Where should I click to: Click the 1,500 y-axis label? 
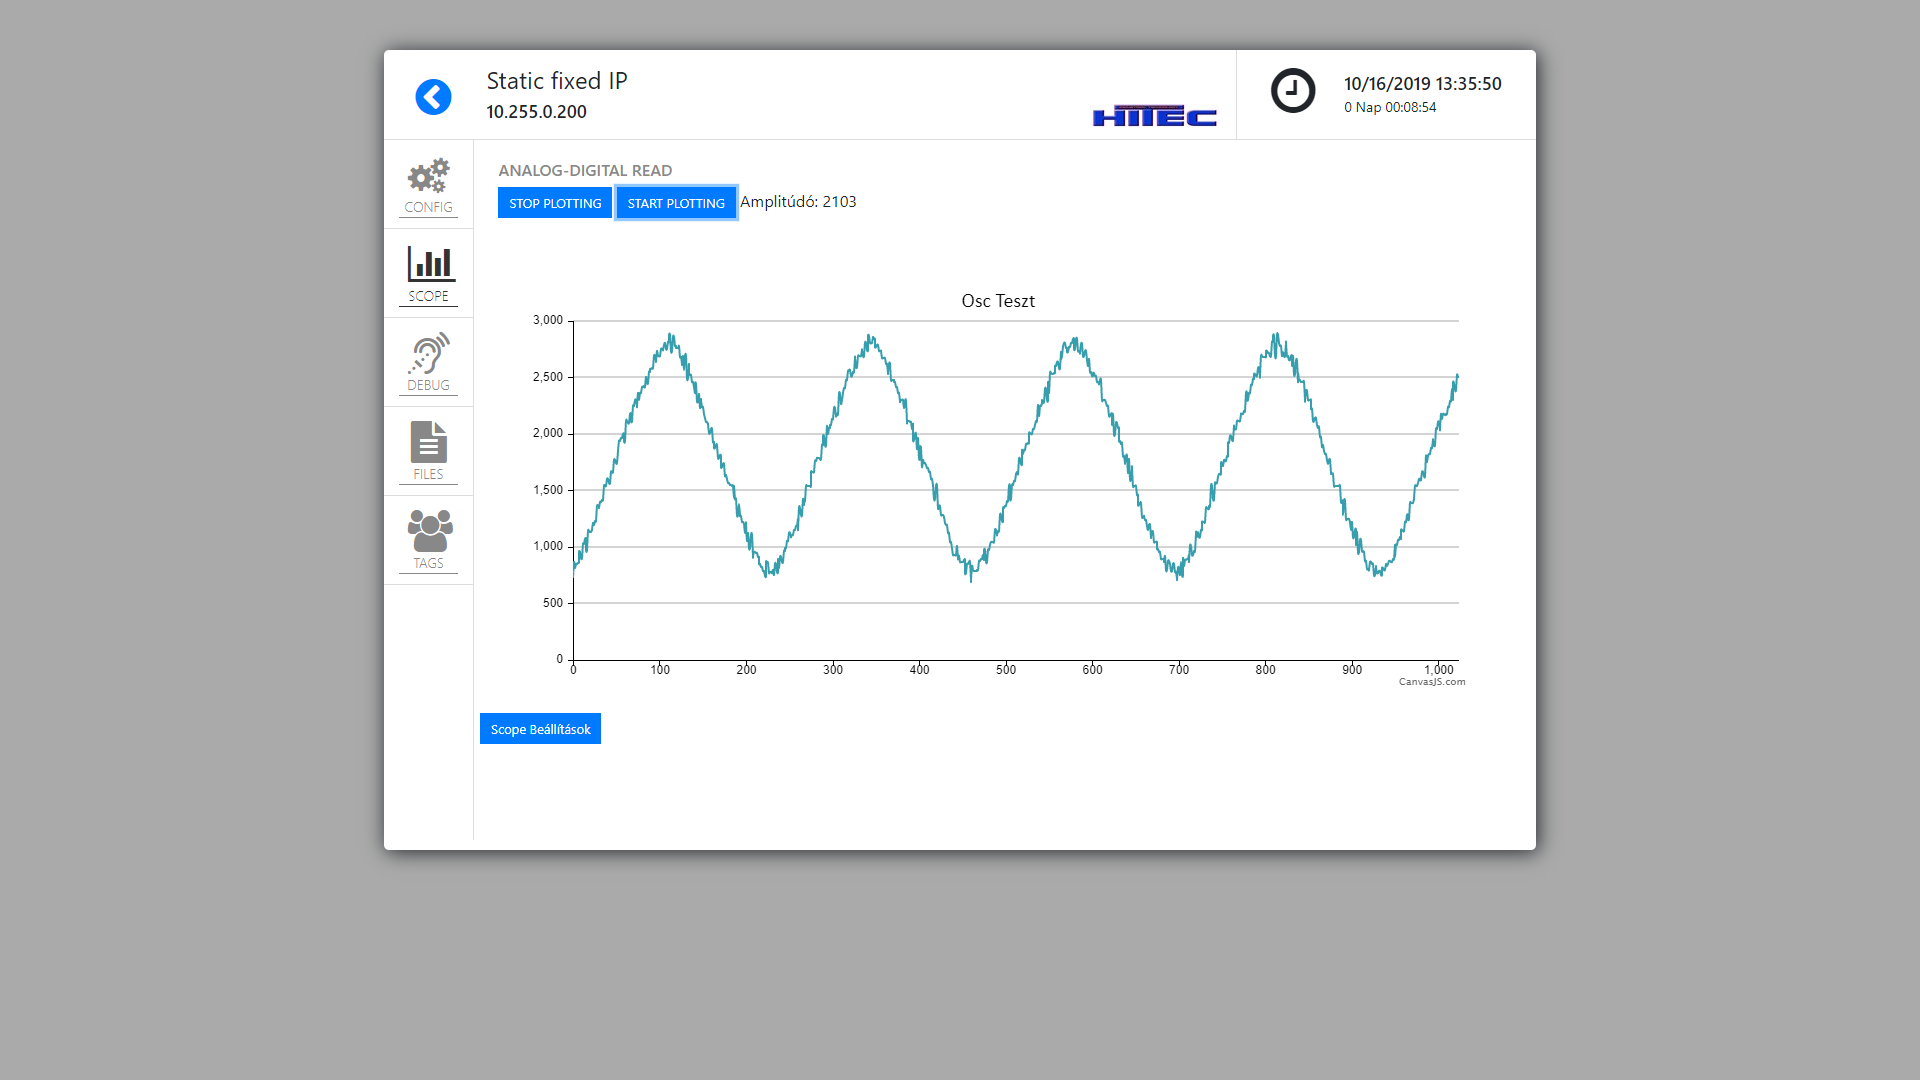point(548,490)
